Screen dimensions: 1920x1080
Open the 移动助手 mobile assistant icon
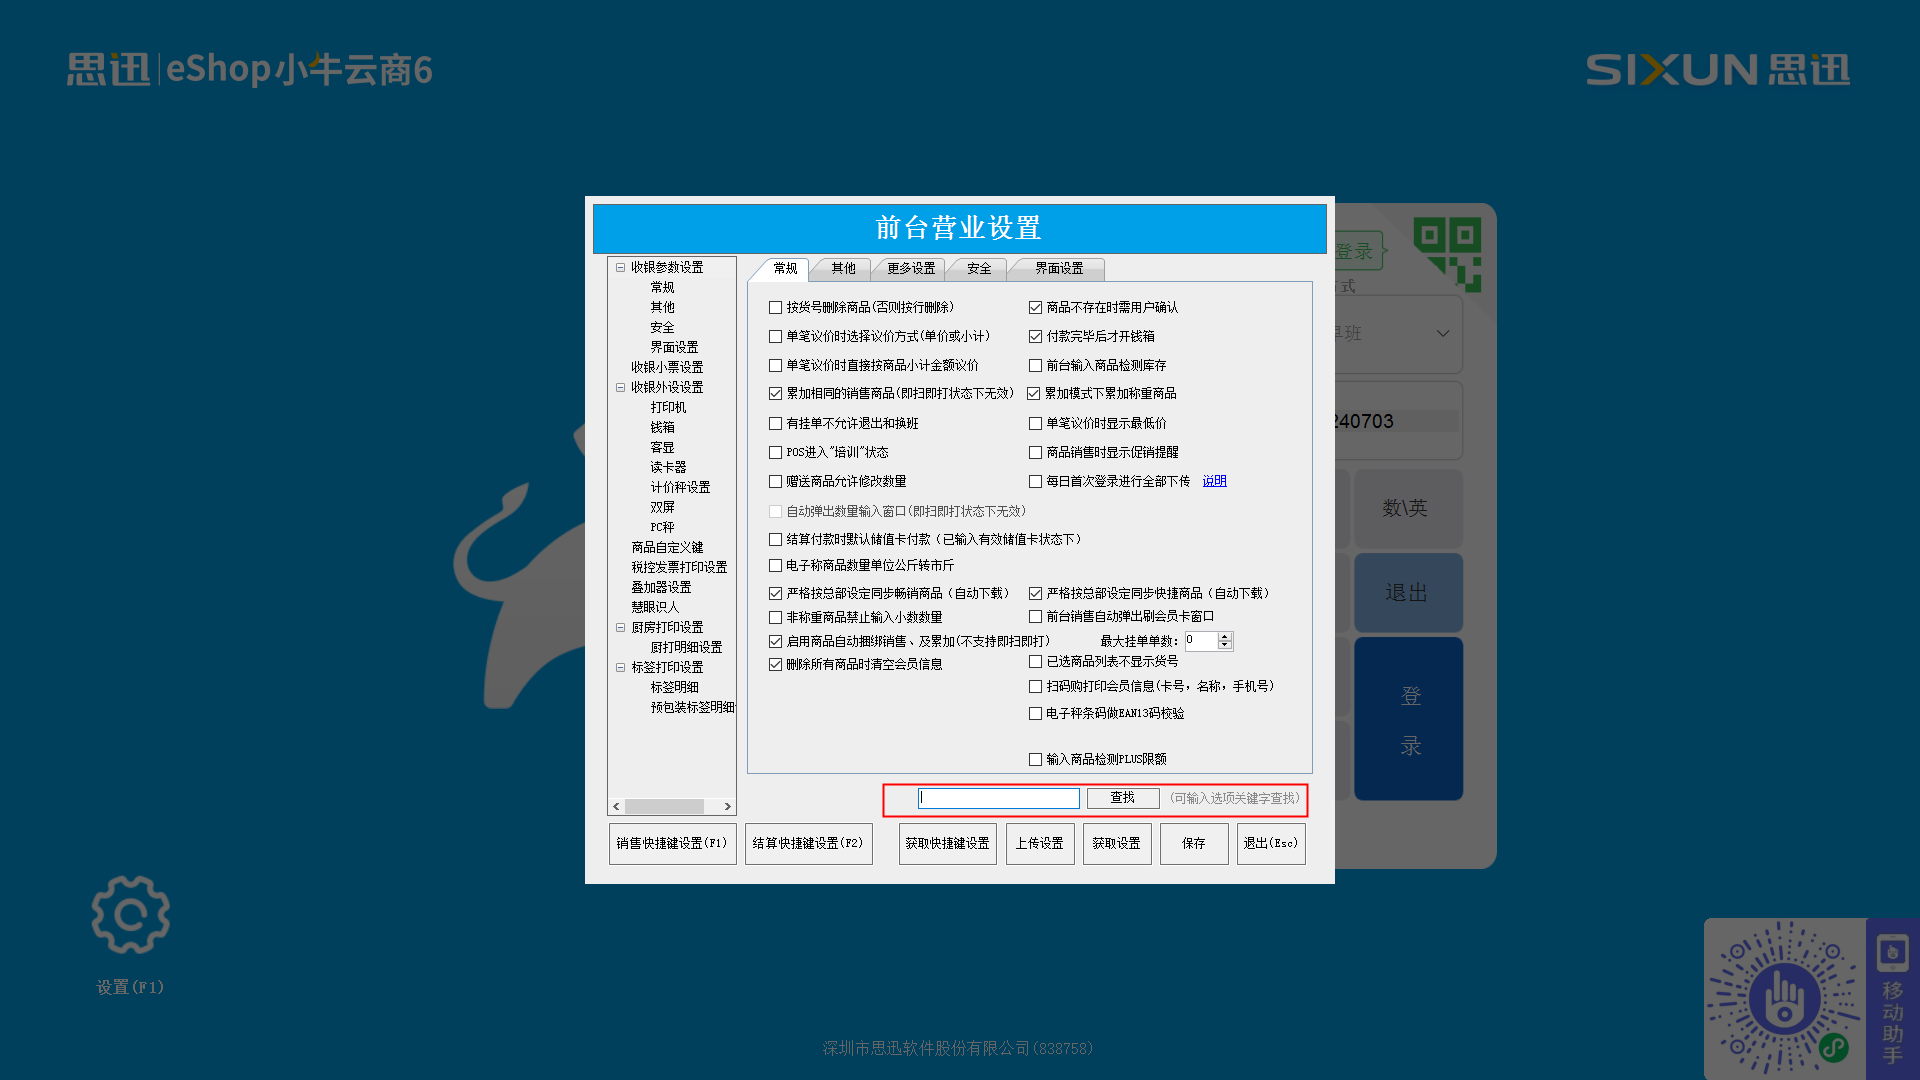click(1893, 999)
